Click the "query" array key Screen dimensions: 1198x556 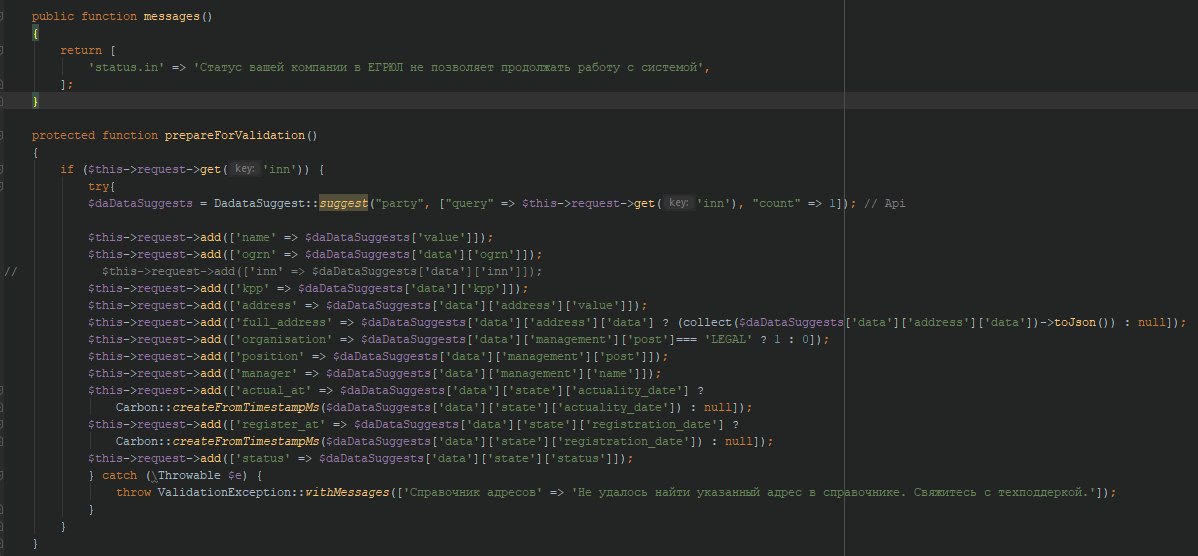pos(466,204)
